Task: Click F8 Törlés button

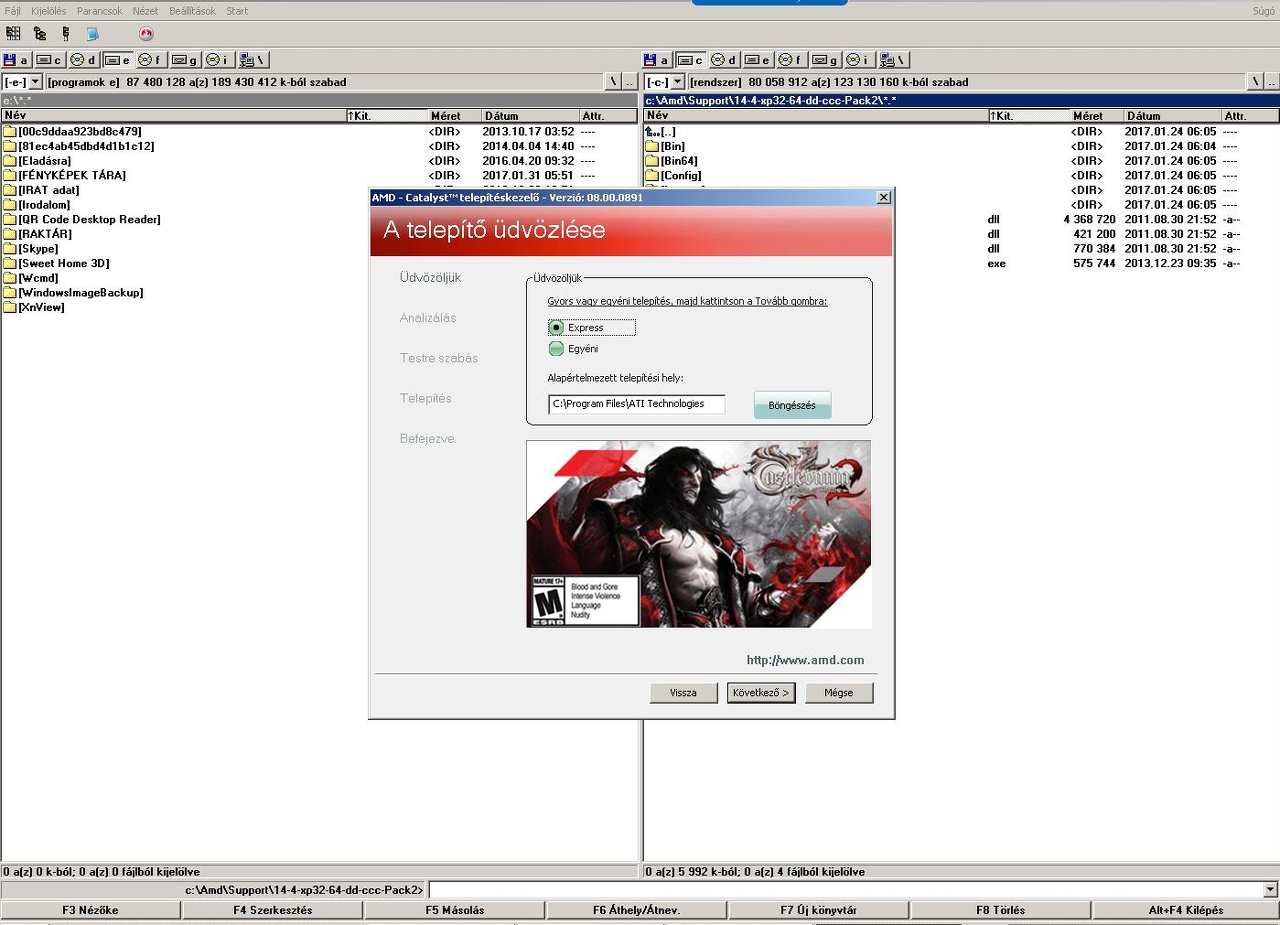Action: (1001, 910)
